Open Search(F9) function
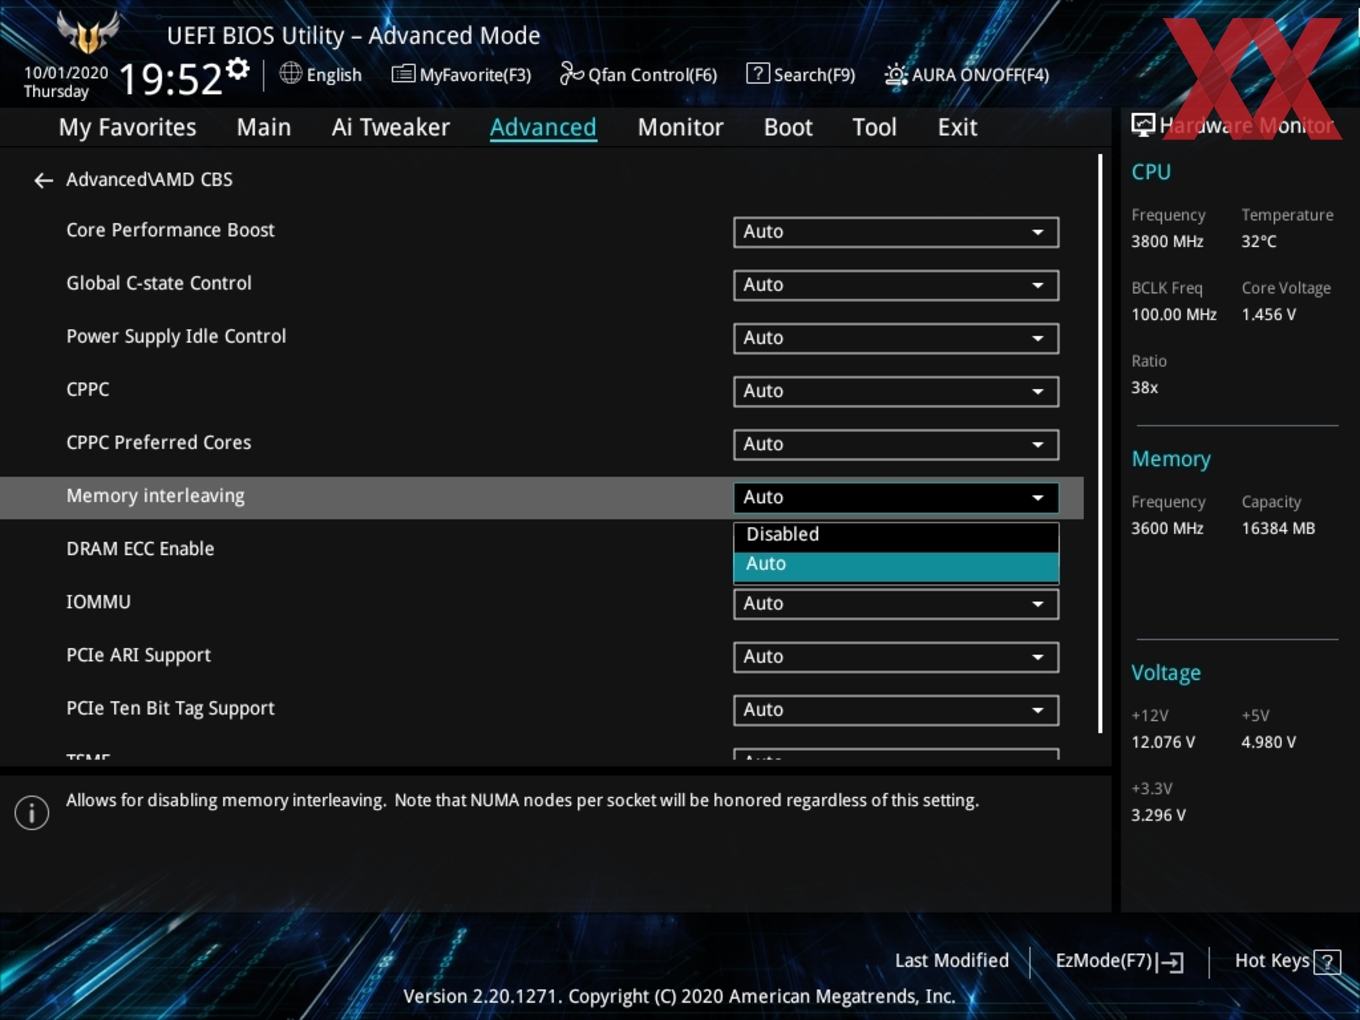The image size is (1360, 1020). (814, 75)
